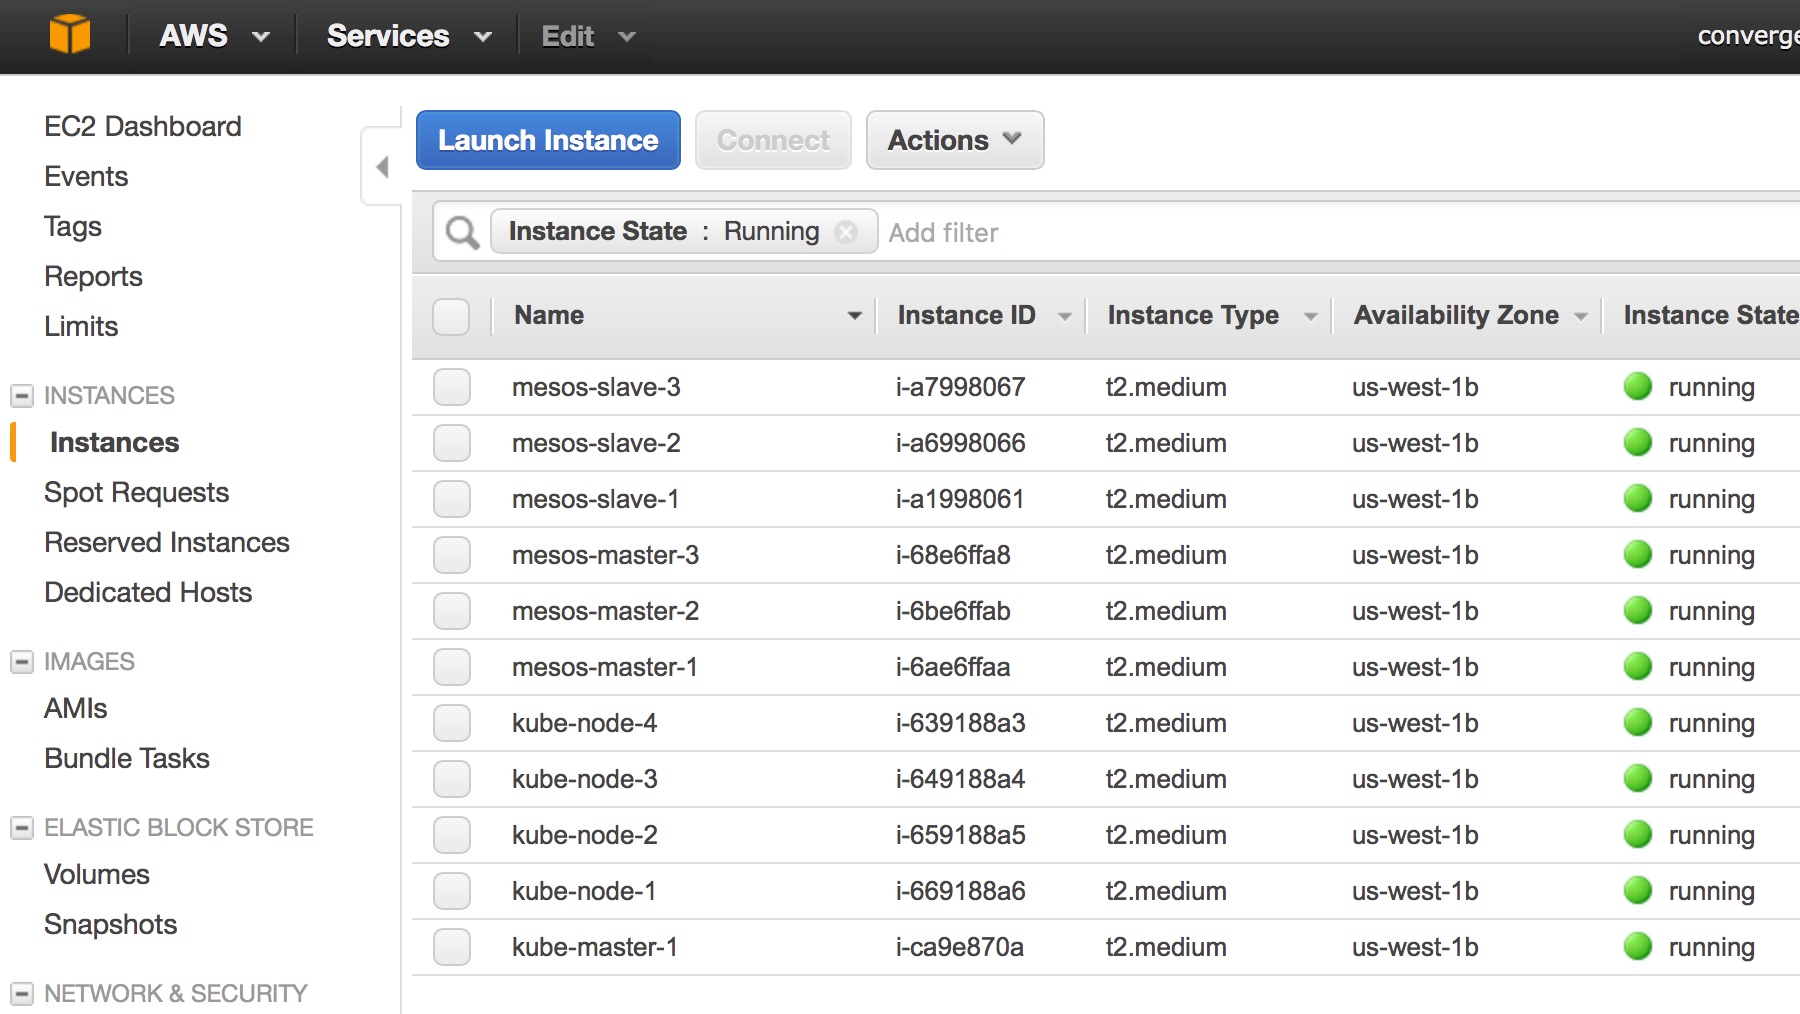
Task: Tick the kube-node-4 row checkbox
Action: click(x=452, y=723)
